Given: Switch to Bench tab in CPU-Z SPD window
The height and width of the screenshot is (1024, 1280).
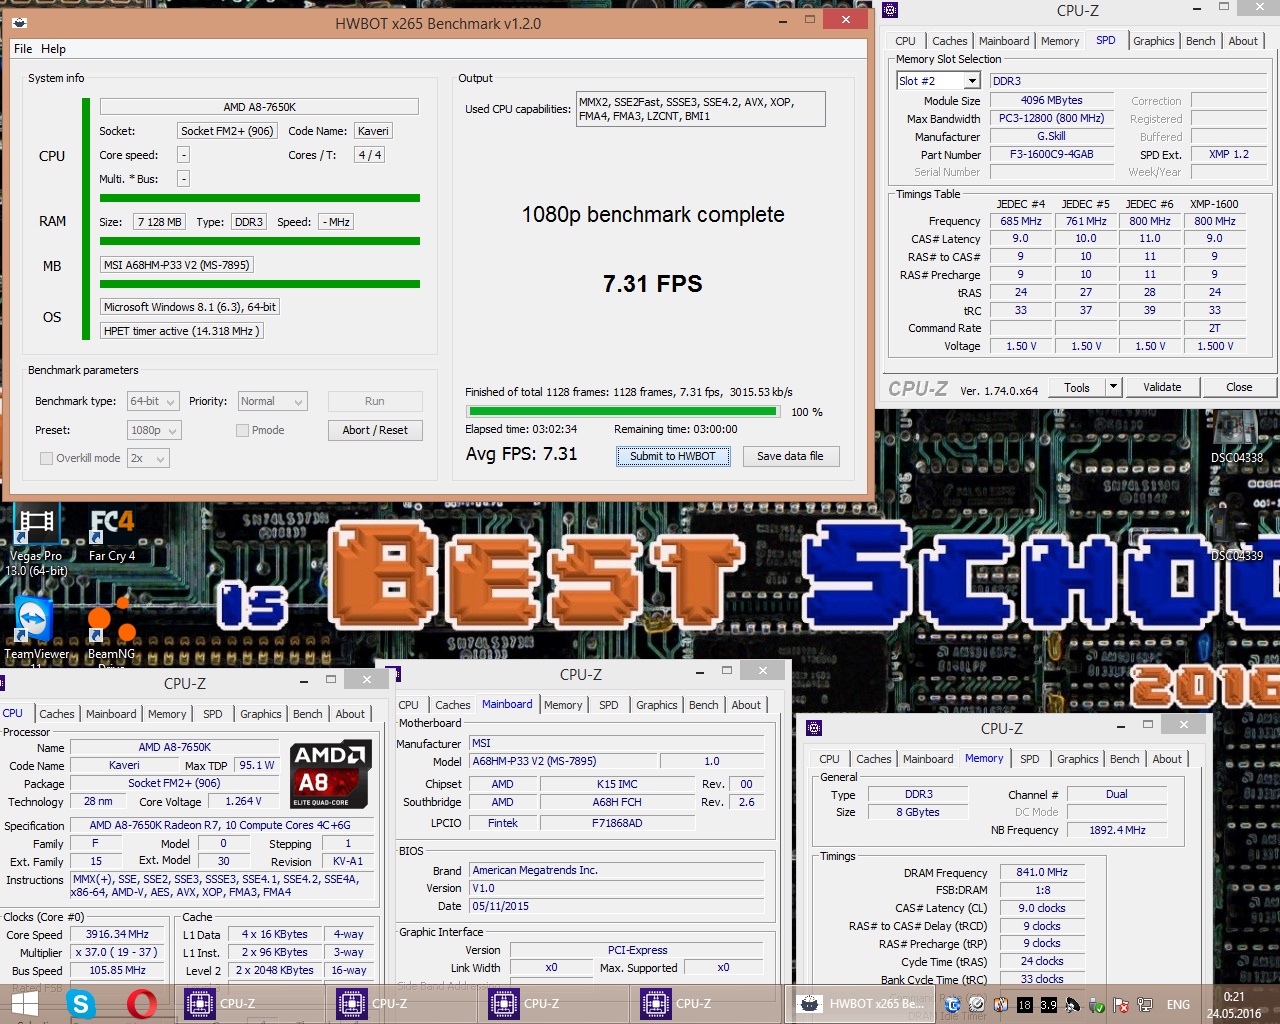Looking at the screenshot, I should [x=1200, y=41].
